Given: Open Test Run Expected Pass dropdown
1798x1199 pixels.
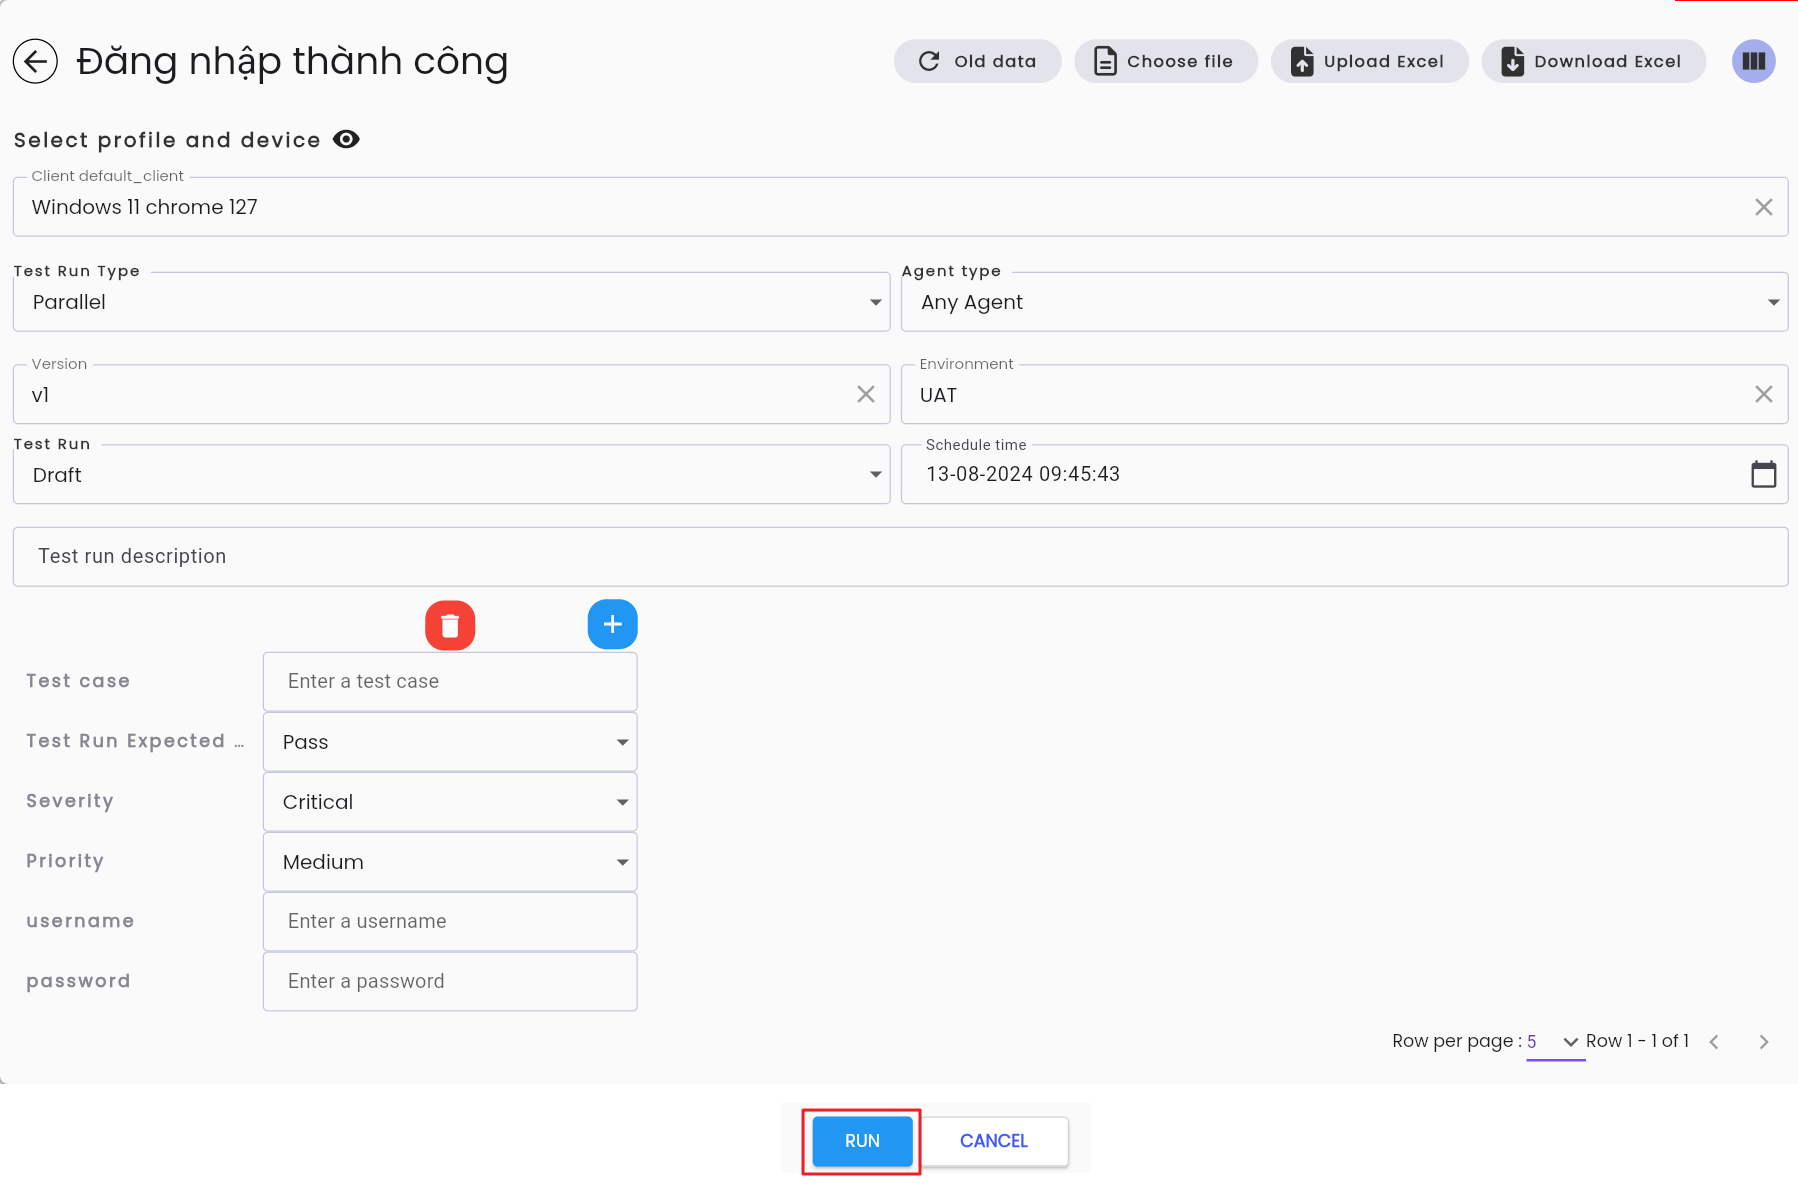Looking at the screenshot, I should tap(450, 742).
